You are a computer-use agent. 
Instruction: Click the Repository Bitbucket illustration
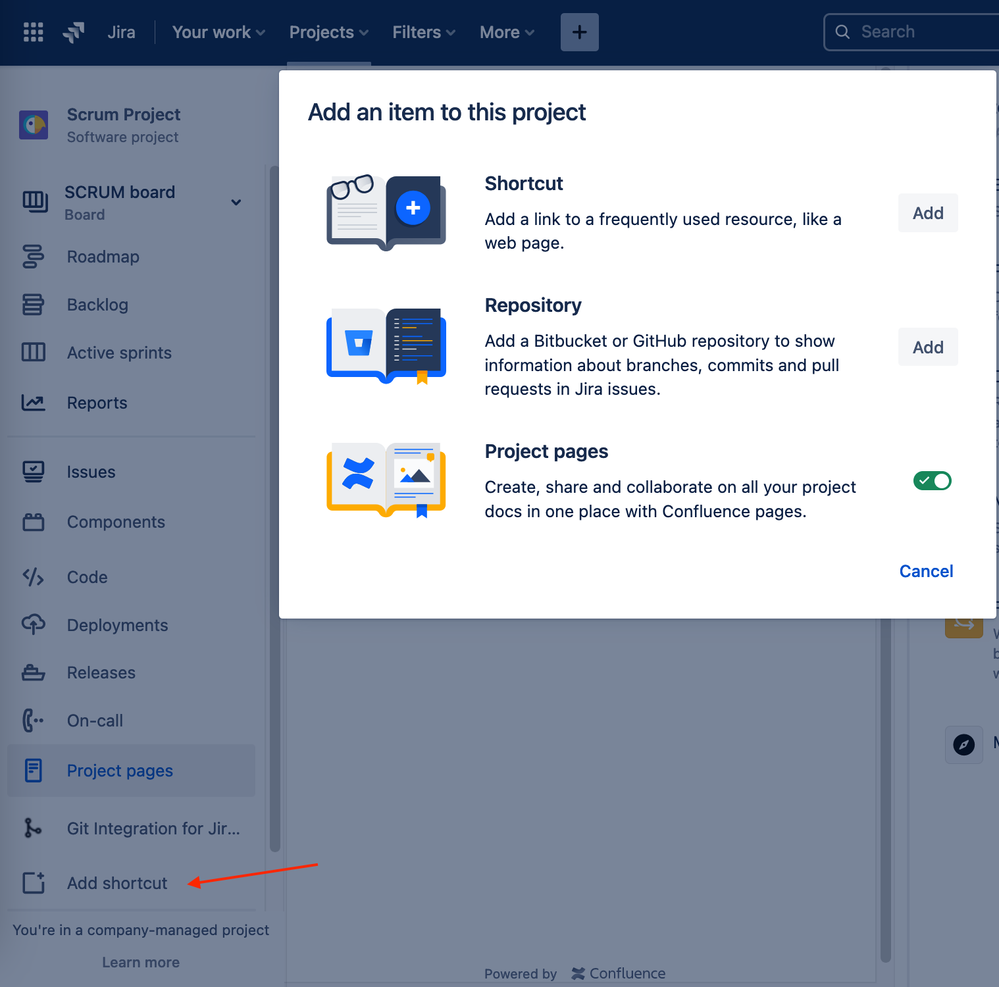(x=386, y=346)
